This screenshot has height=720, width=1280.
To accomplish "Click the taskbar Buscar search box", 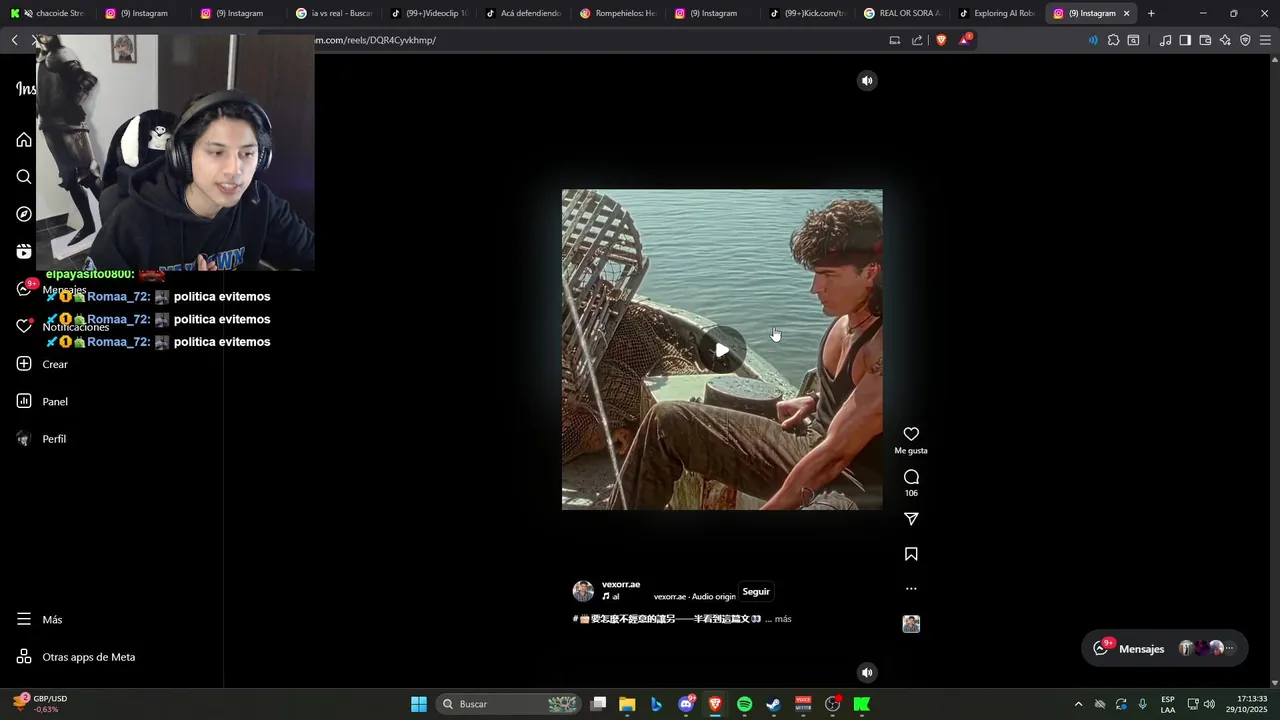I will click(x=510, y=704).
